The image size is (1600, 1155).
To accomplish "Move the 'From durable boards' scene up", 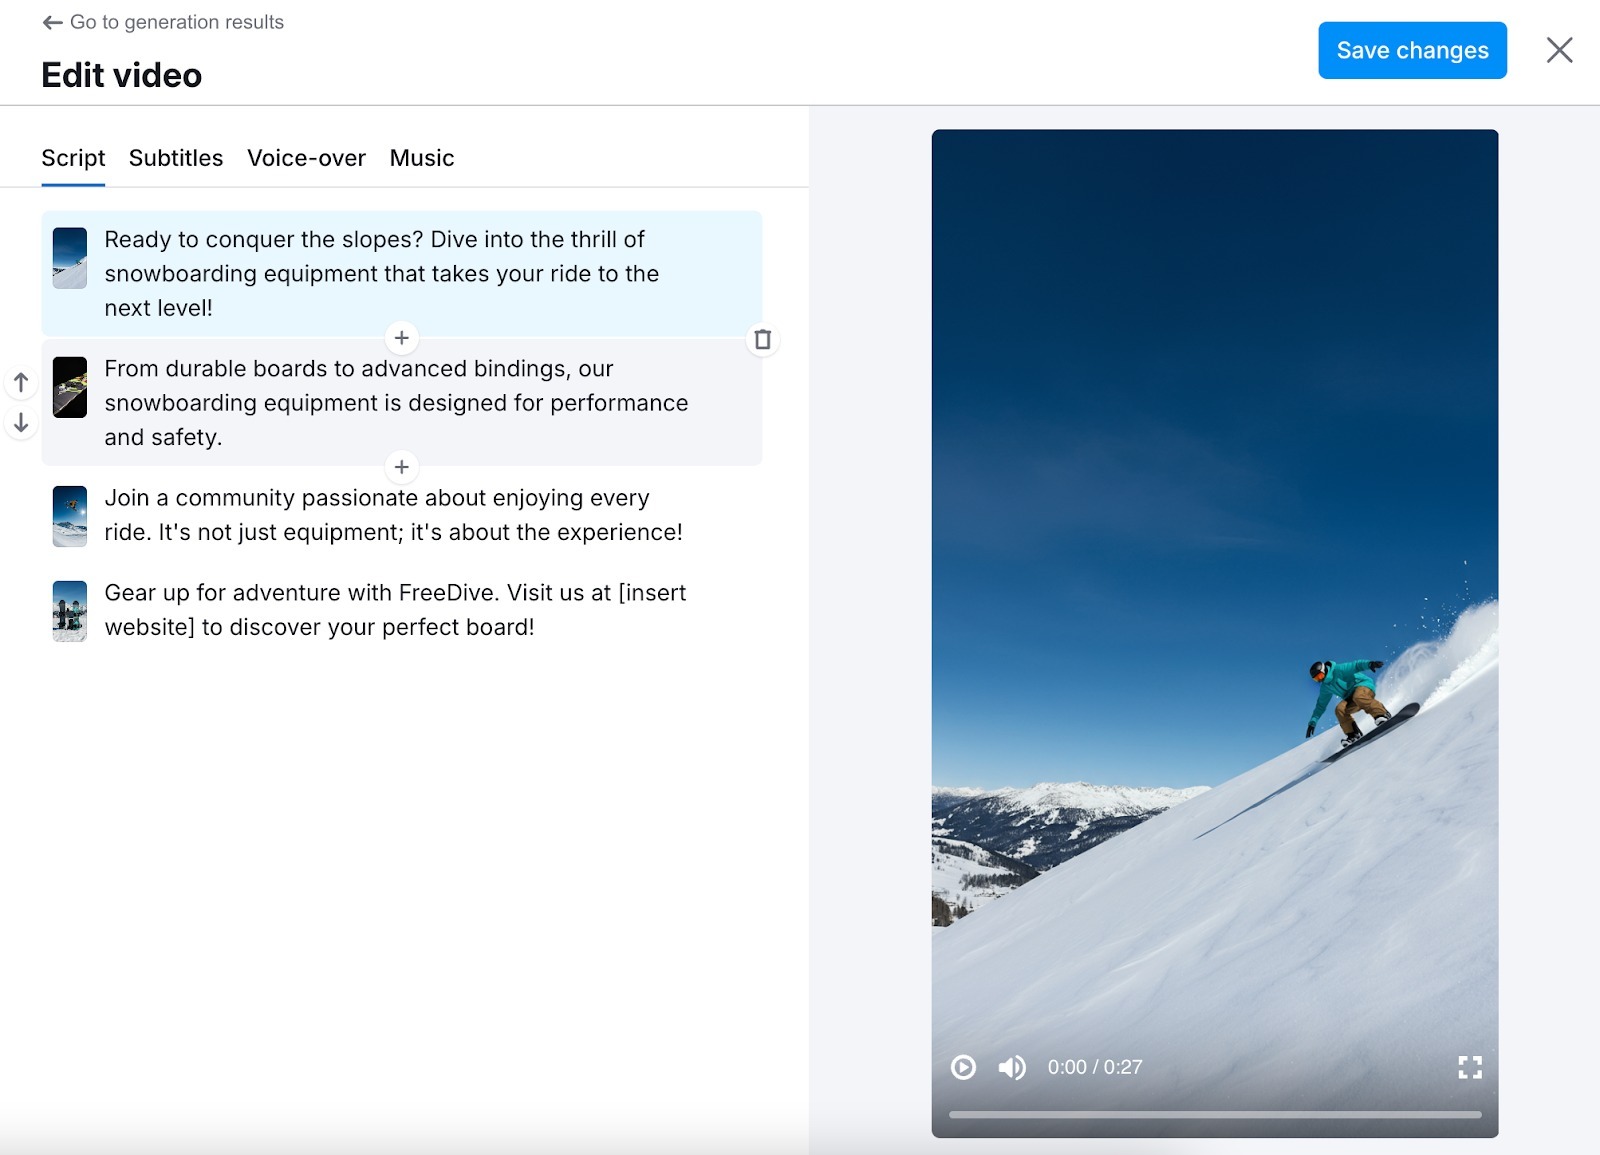I will 21,382.
